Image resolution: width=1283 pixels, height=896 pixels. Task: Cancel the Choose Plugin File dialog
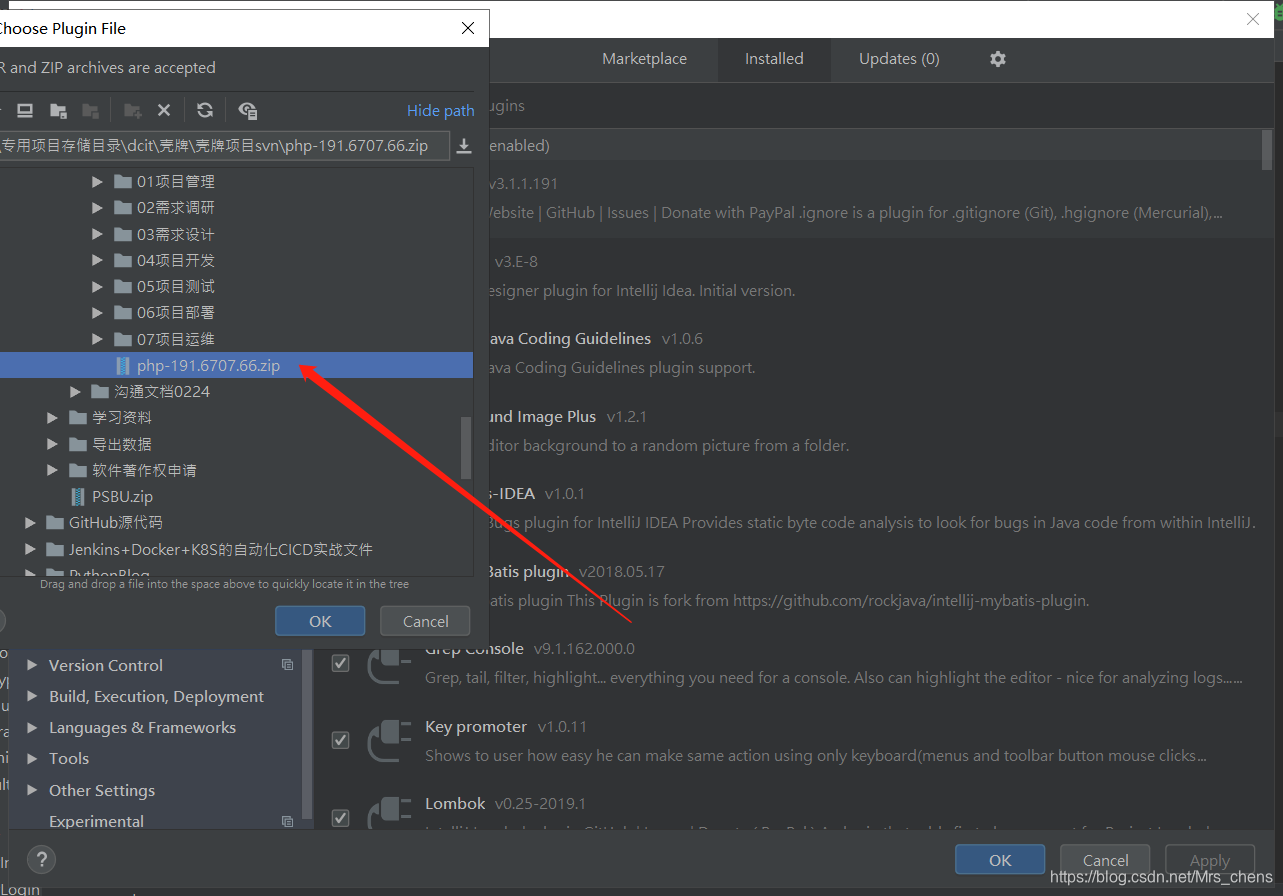pyautogui.click(x=425, y=621)
